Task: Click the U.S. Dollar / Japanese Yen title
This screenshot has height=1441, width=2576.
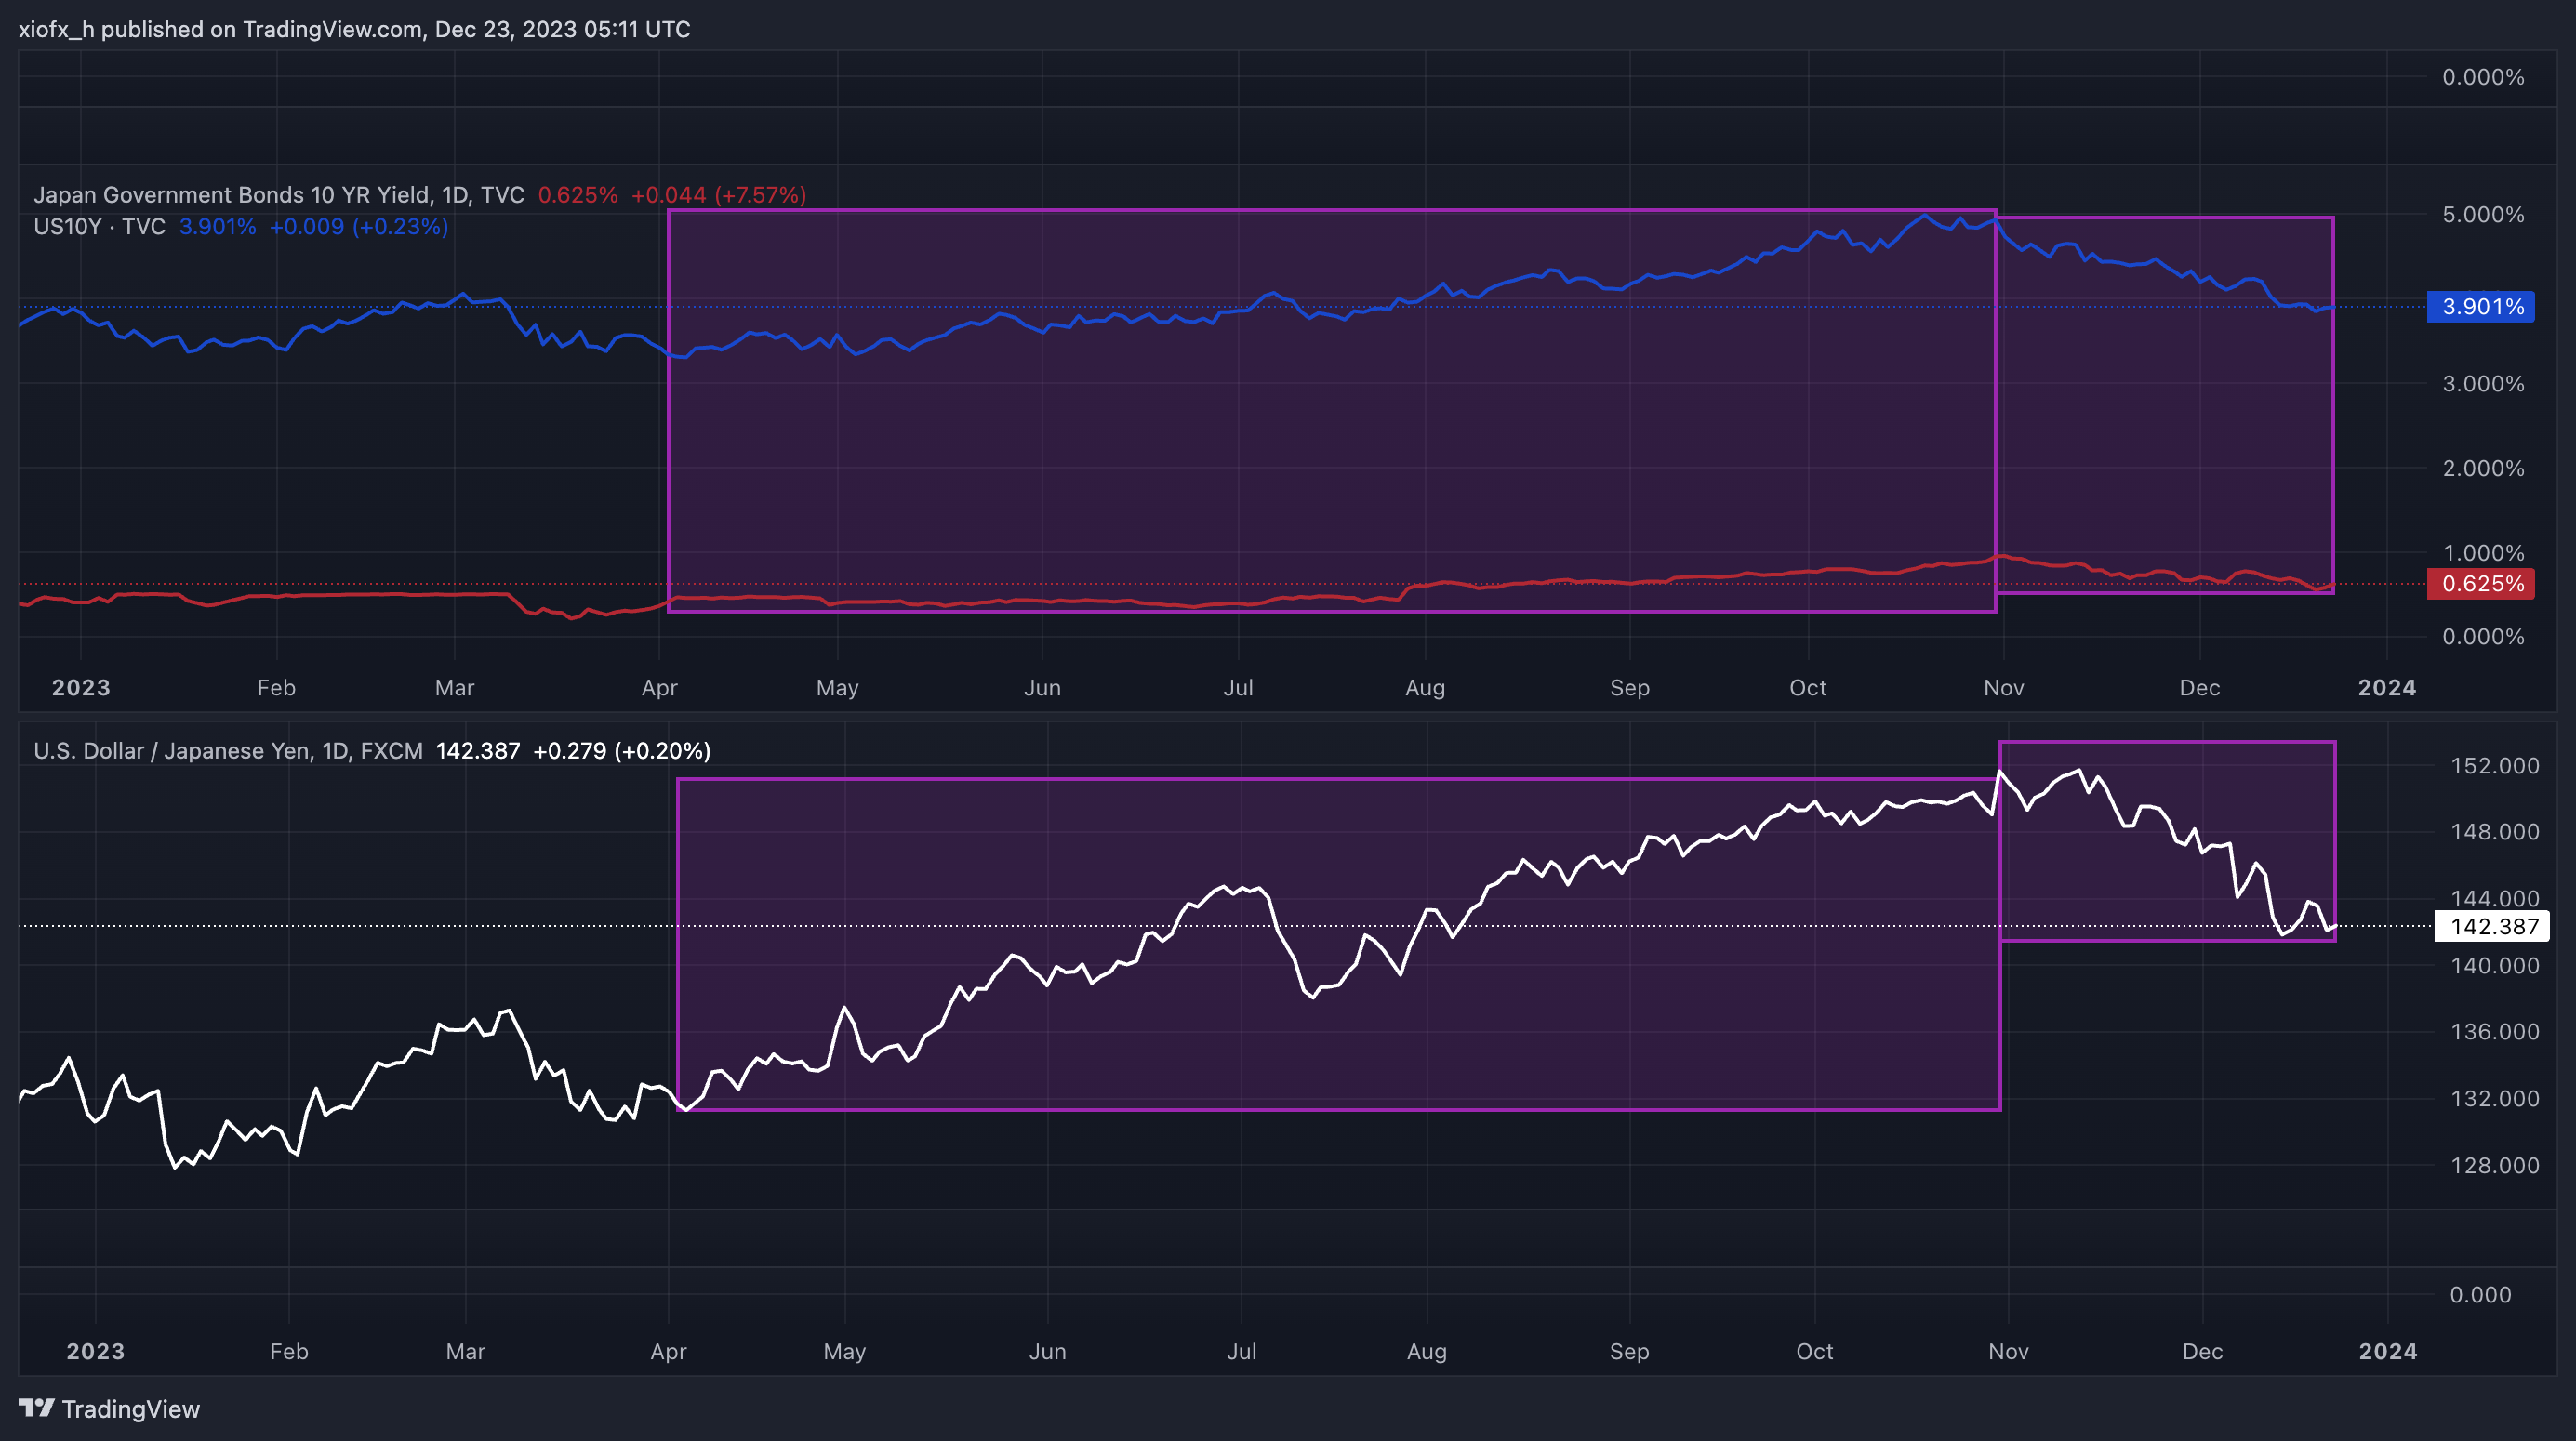Action: click(228, 751)
